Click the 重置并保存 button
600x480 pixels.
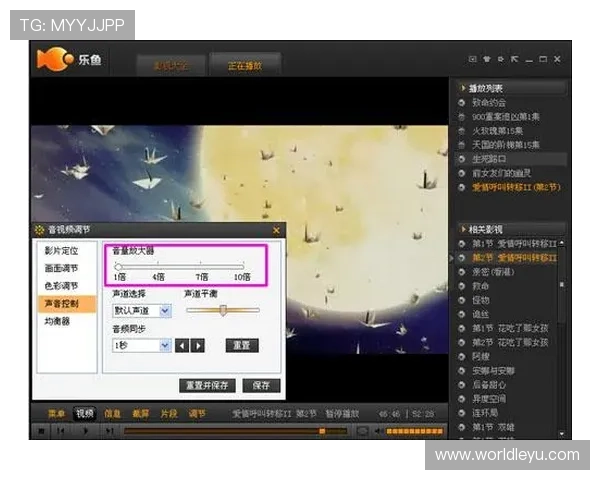coord(207,385)
